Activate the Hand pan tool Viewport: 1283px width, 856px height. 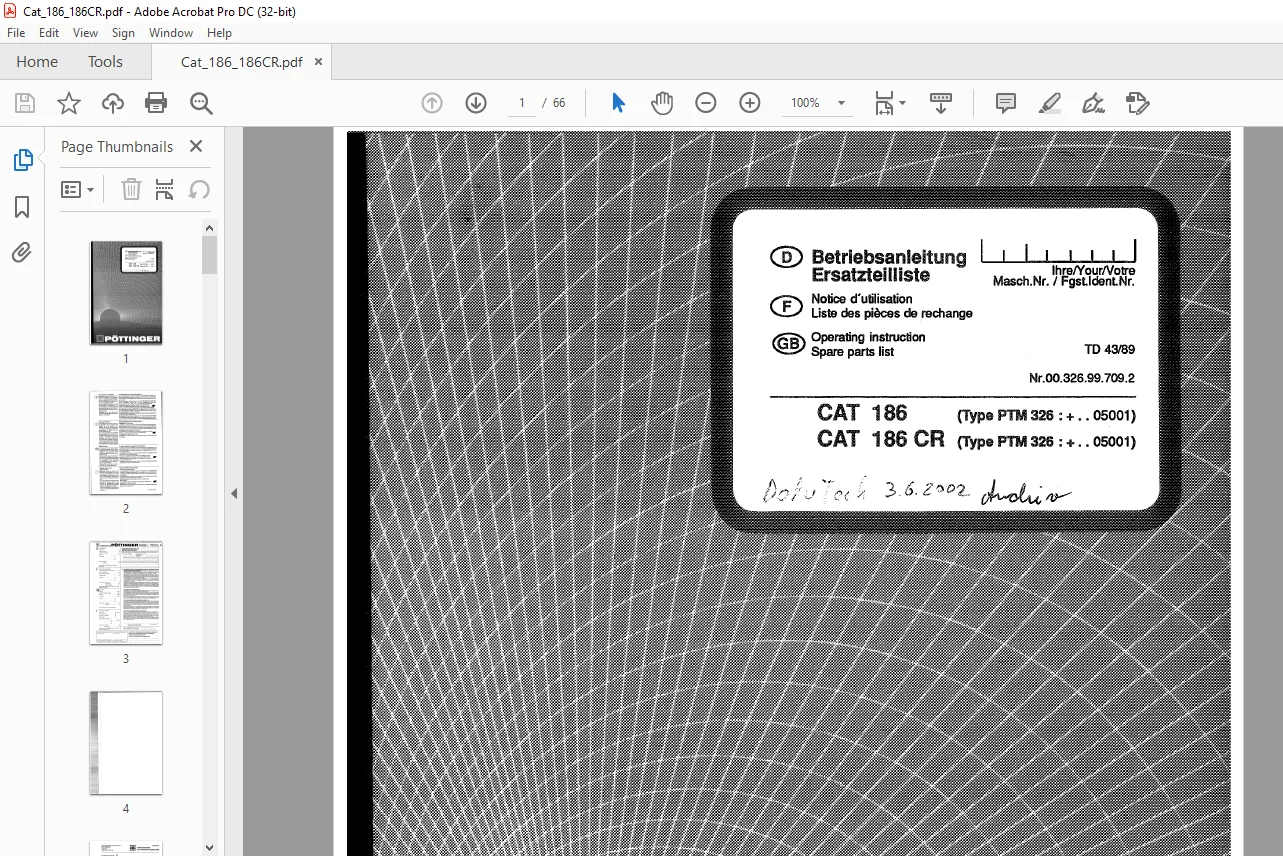point(662,103)
